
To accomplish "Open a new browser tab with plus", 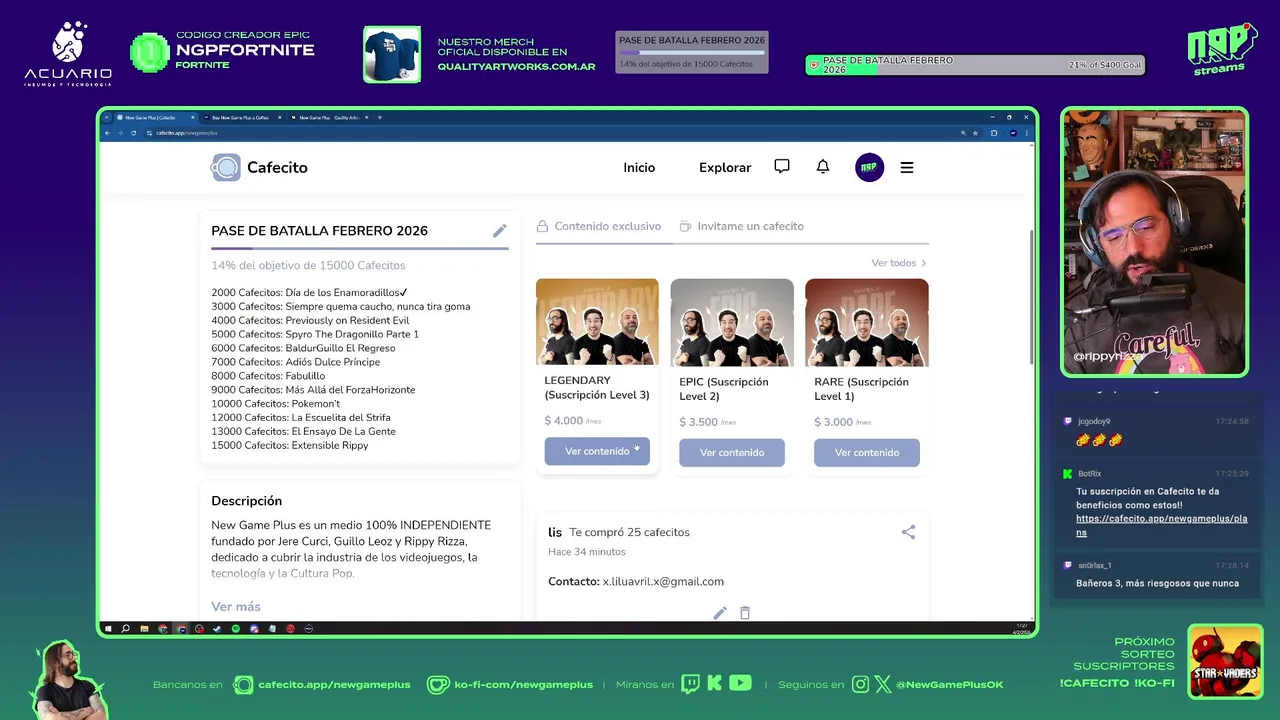I will pos(380,117).
